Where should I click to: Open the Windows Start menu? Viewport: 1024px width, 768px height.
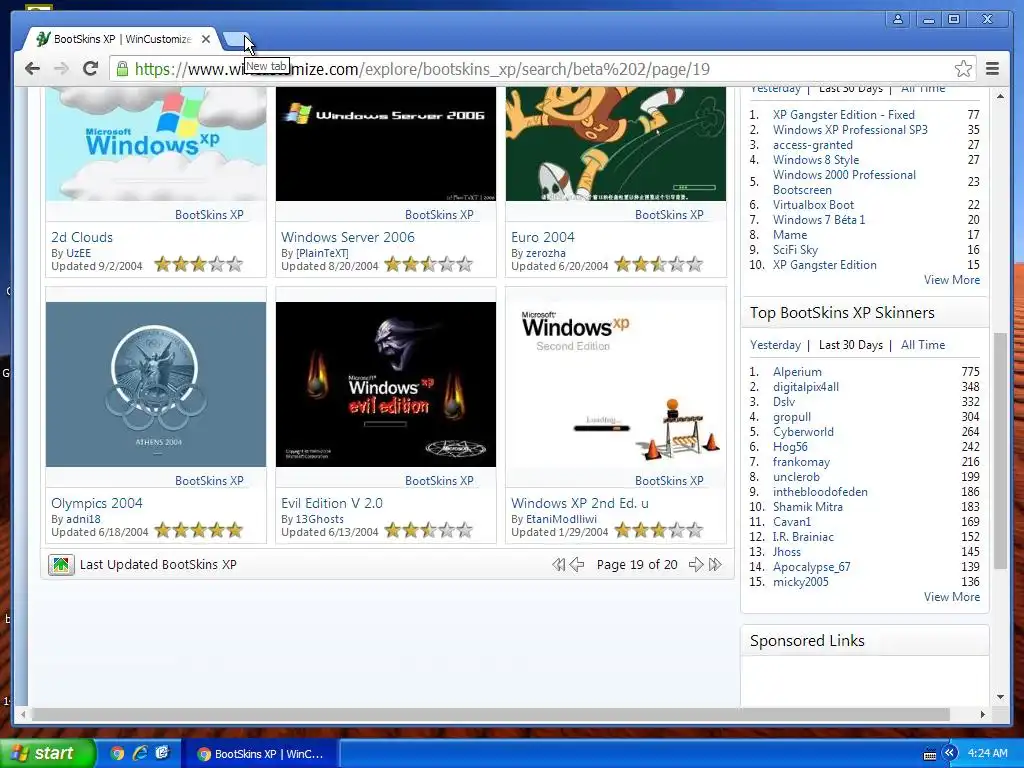pos(47,754)
